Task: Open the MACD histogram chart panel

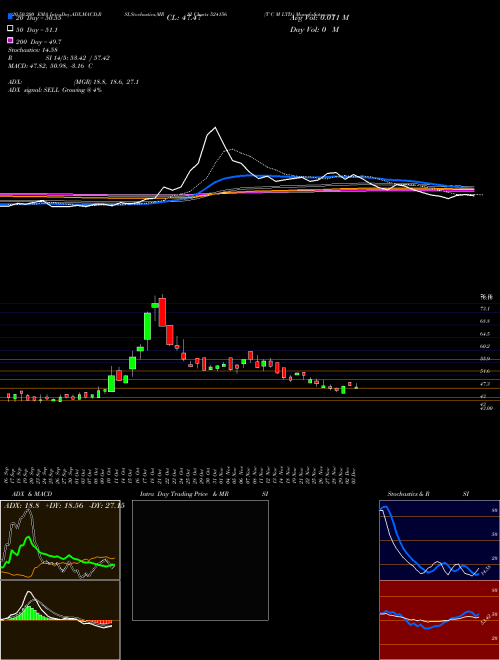Action: (x=60, y=620)
